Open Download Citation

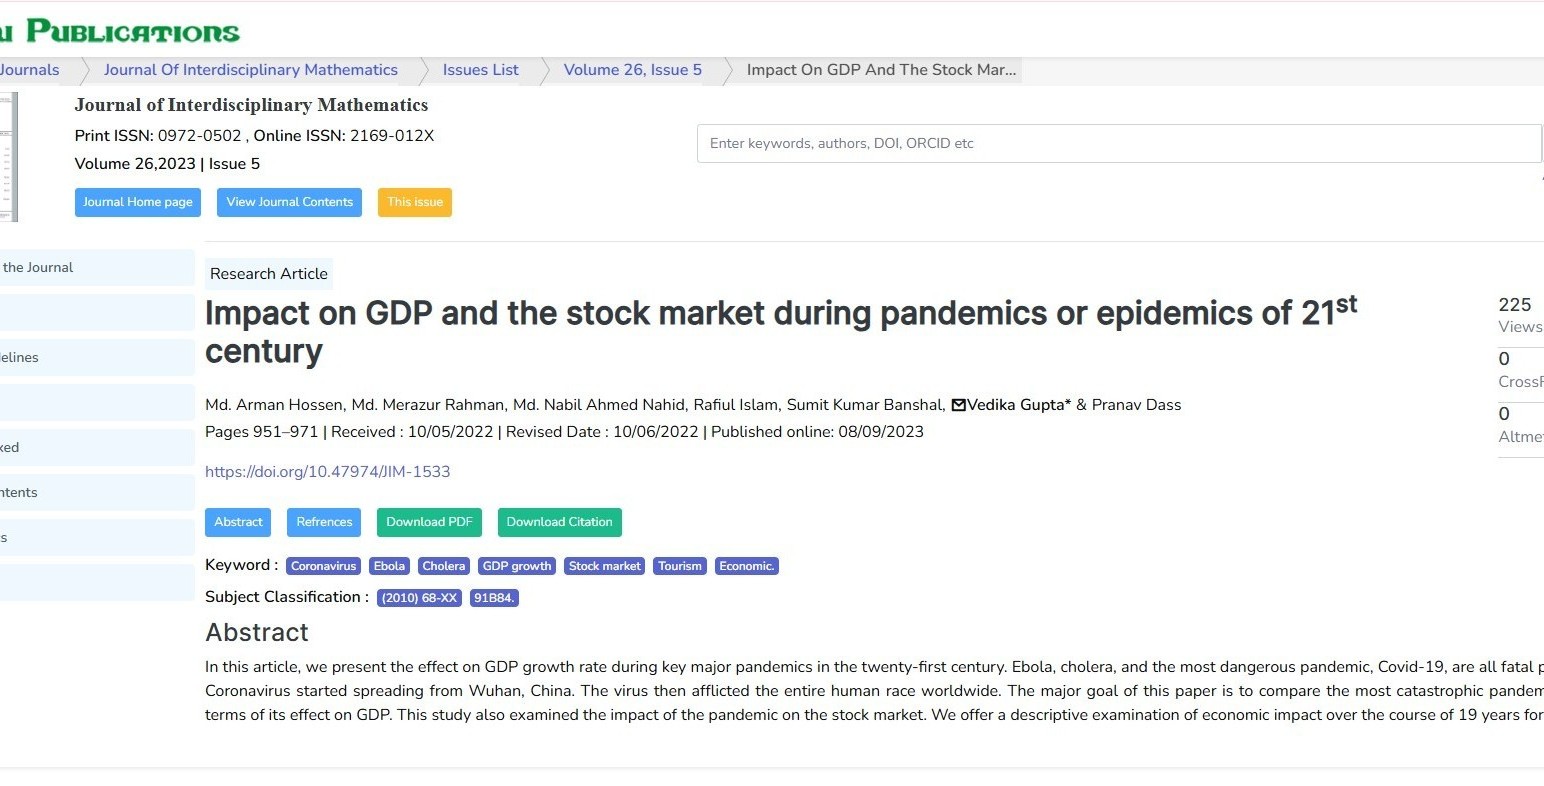[x=559, y=521]
